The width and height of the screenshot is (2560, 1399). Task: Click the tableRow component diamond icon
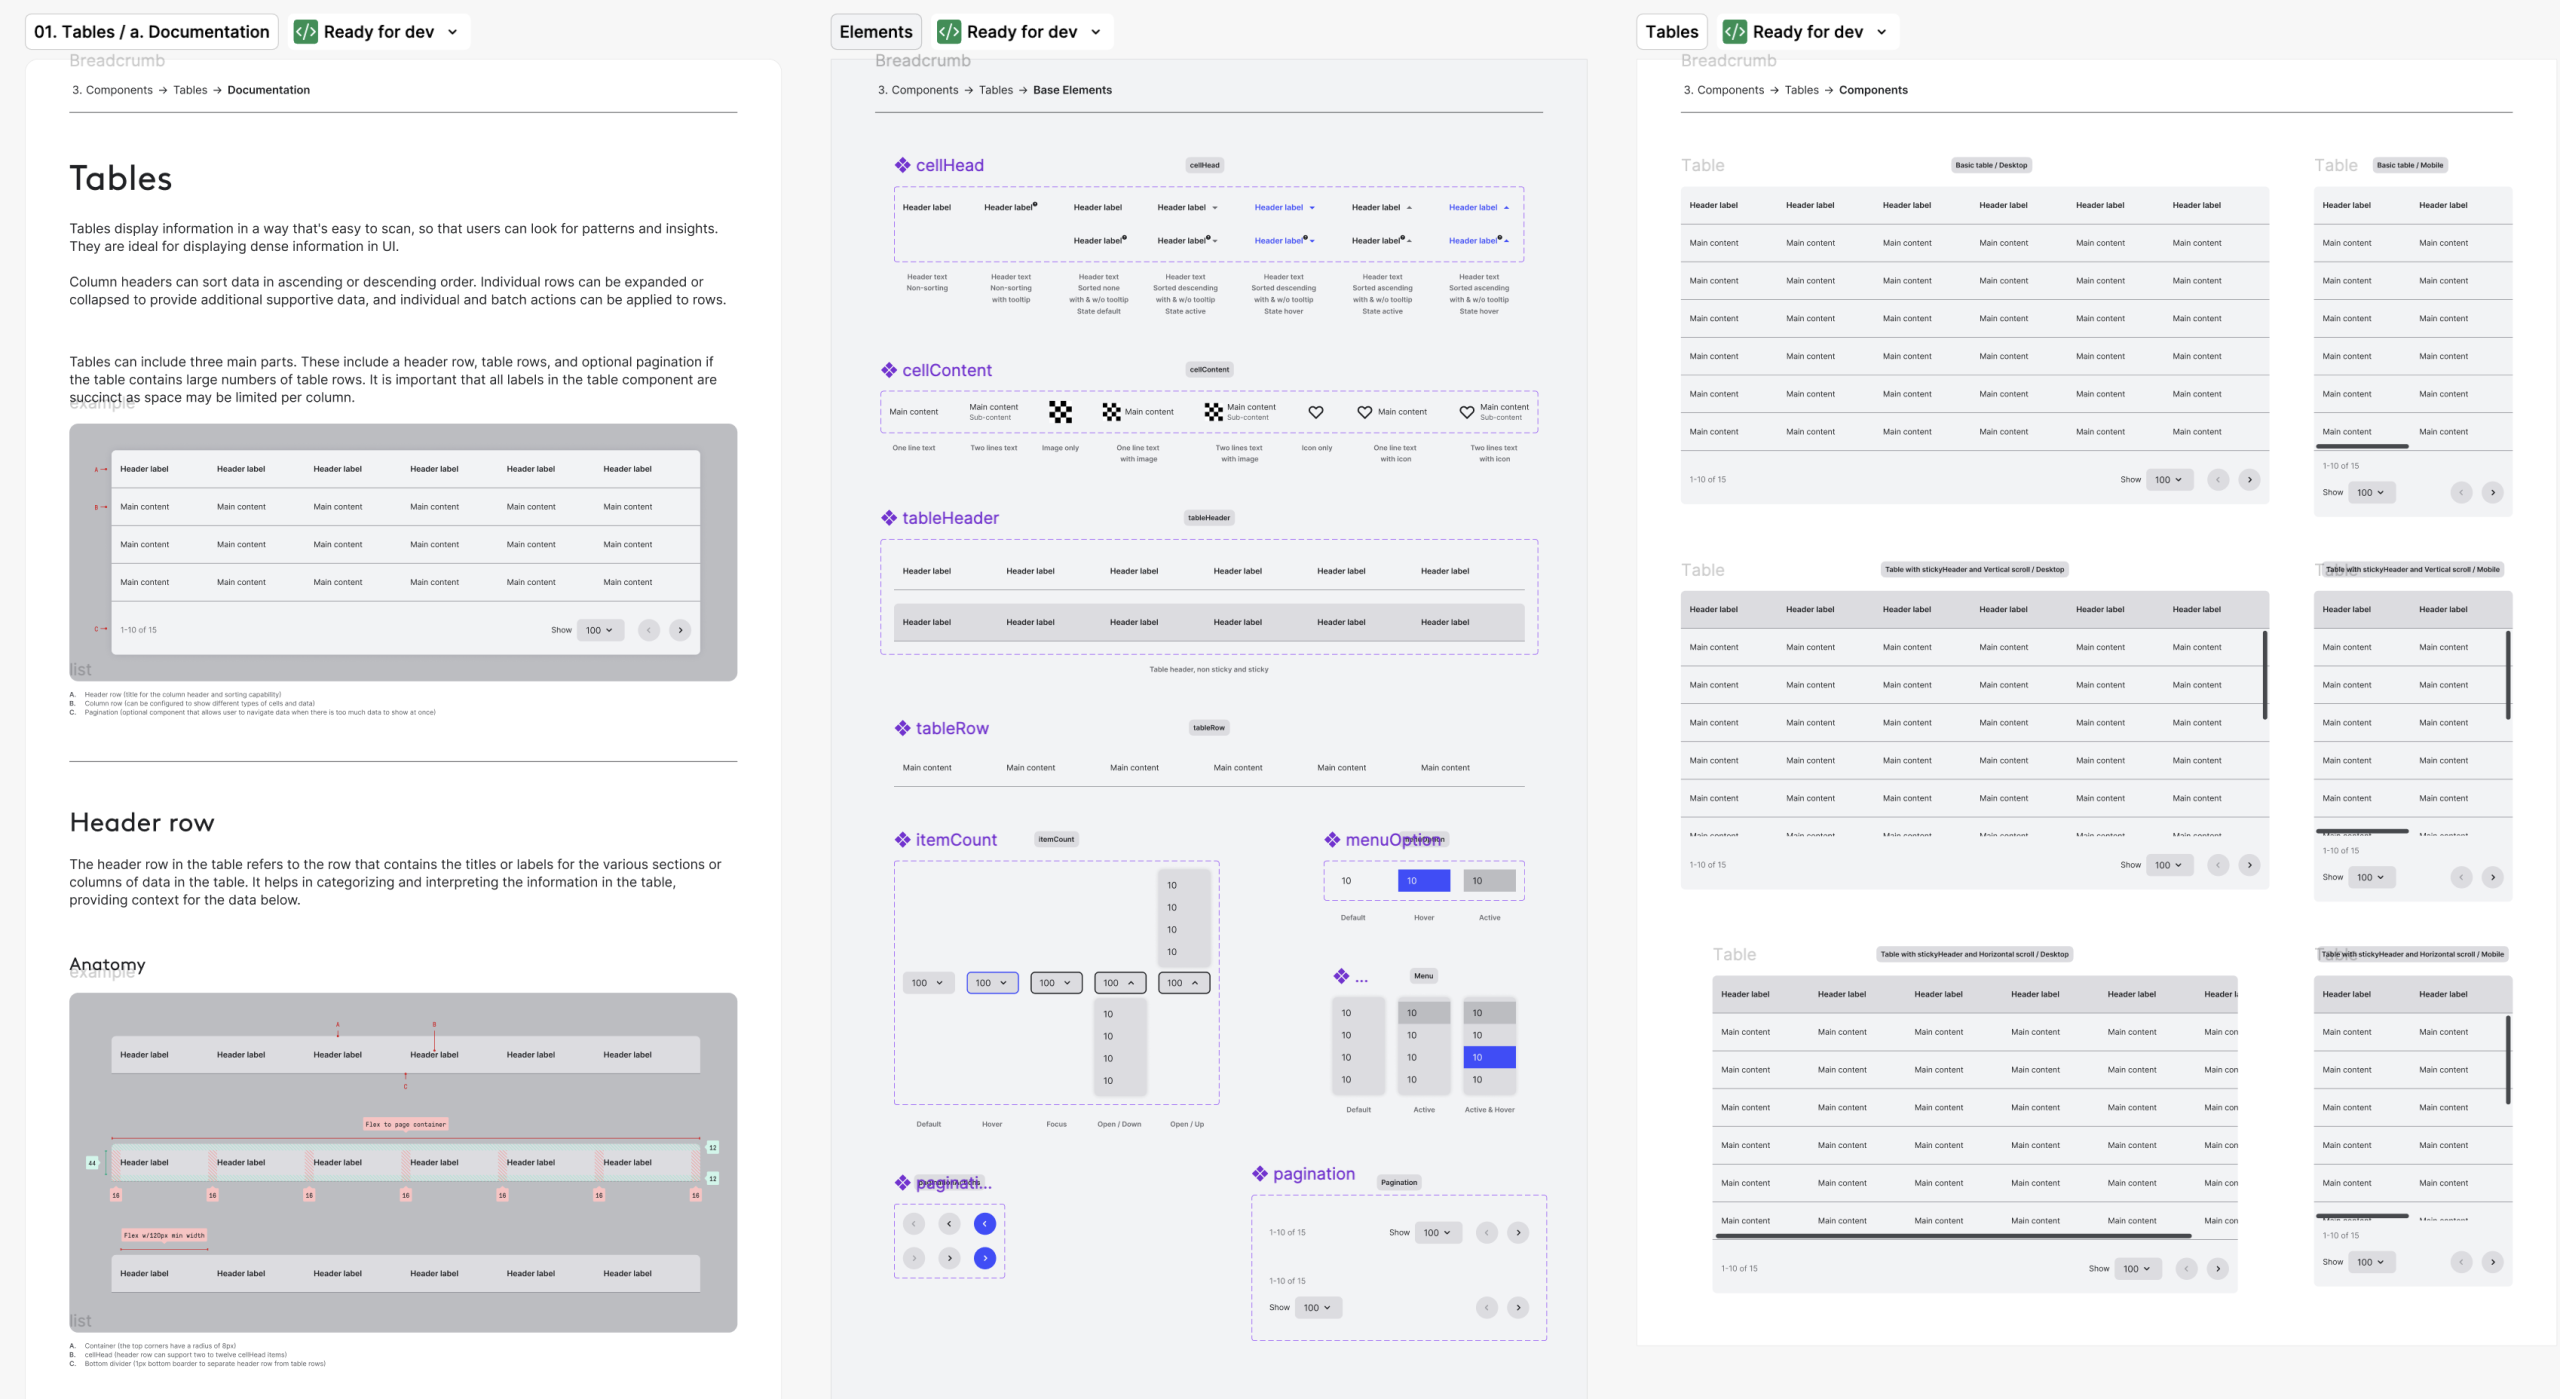click(x=902, y=728)
